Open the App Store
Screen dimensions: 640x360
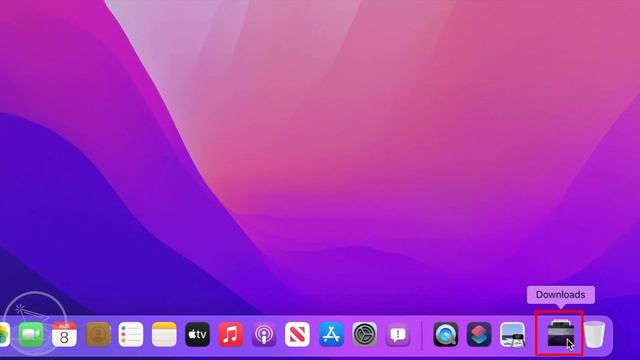tap(331, 334)
